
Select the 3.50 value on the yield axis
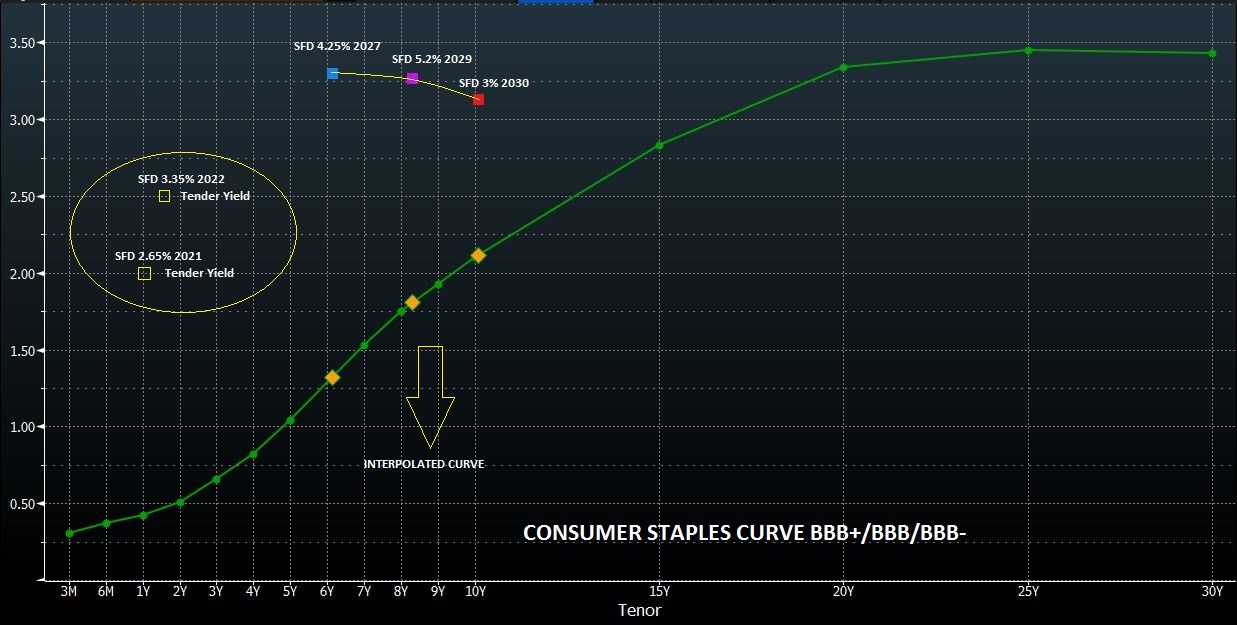23,43
